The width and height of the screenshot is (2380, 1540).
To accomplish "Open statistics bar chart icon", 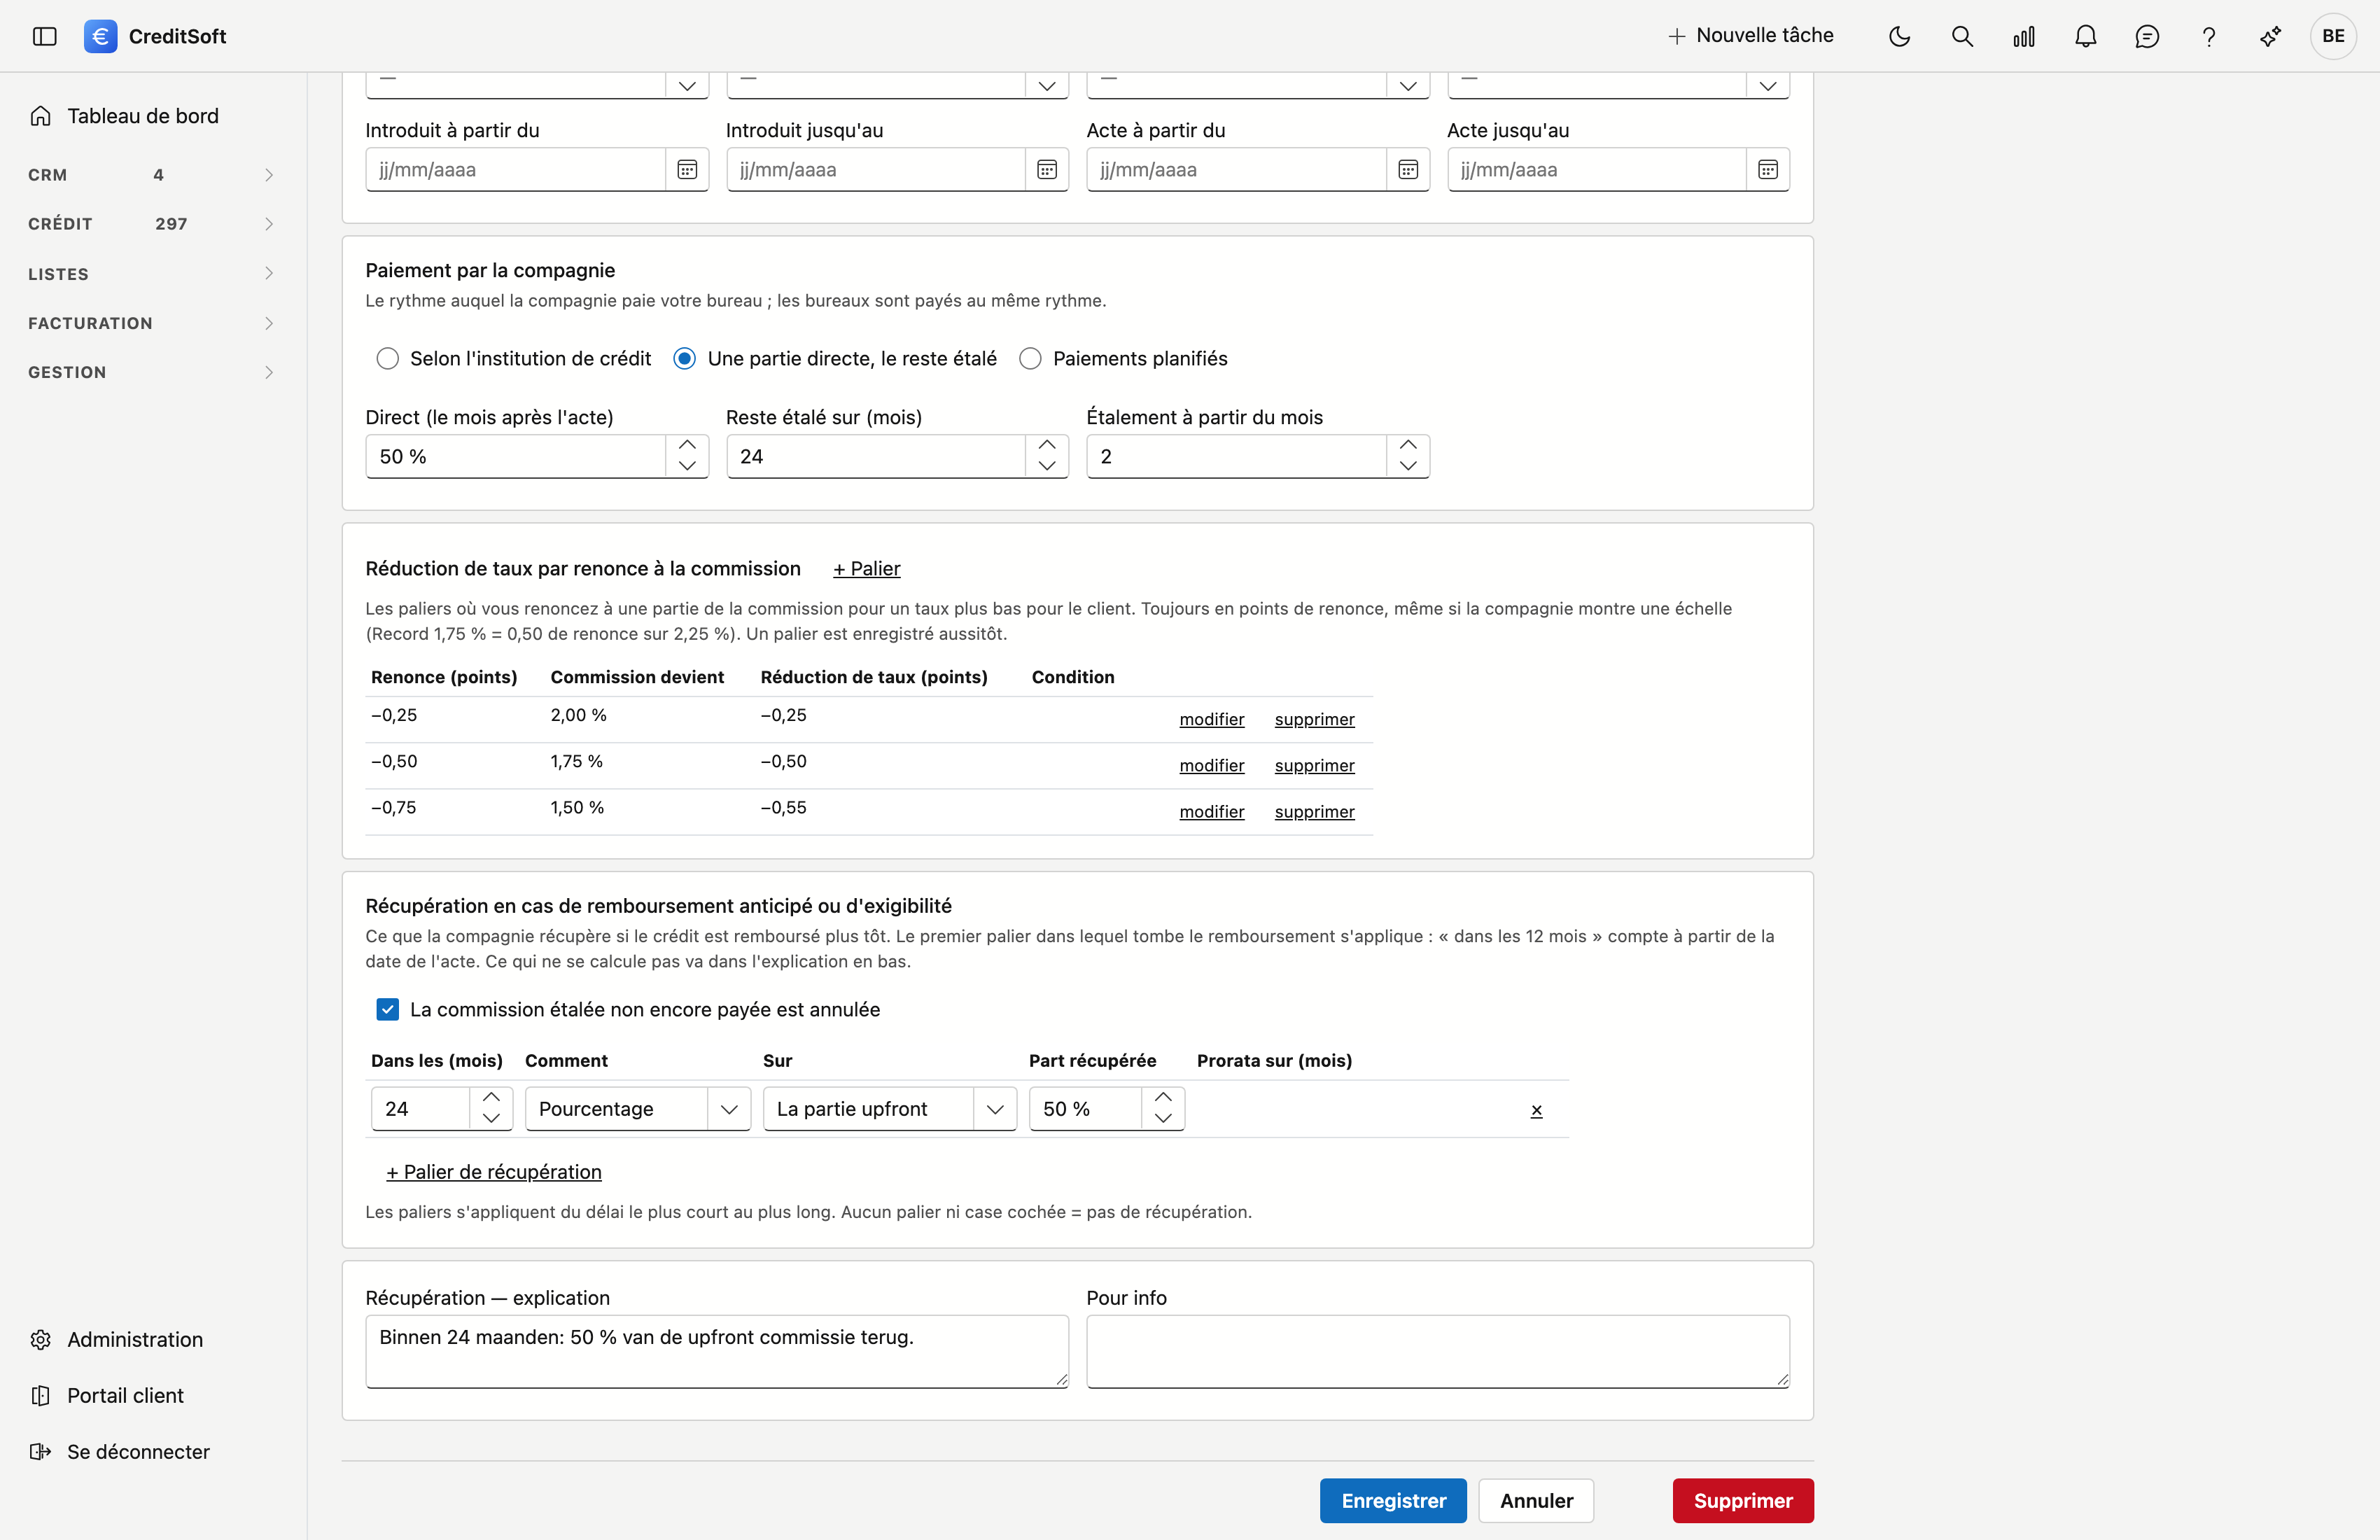I will tap(2024, 36).
